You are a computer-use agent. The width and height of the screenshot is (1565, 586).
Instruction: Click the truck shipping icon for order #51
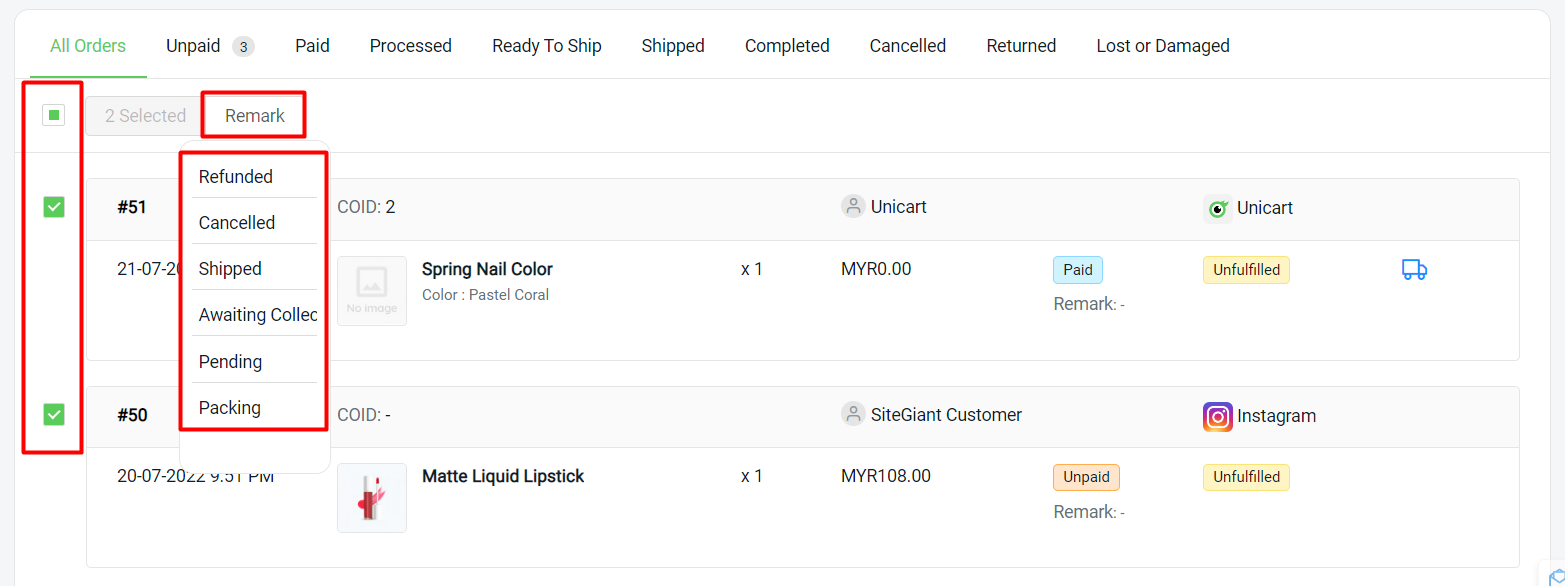pyautogui.click(x=1414, y=269)
